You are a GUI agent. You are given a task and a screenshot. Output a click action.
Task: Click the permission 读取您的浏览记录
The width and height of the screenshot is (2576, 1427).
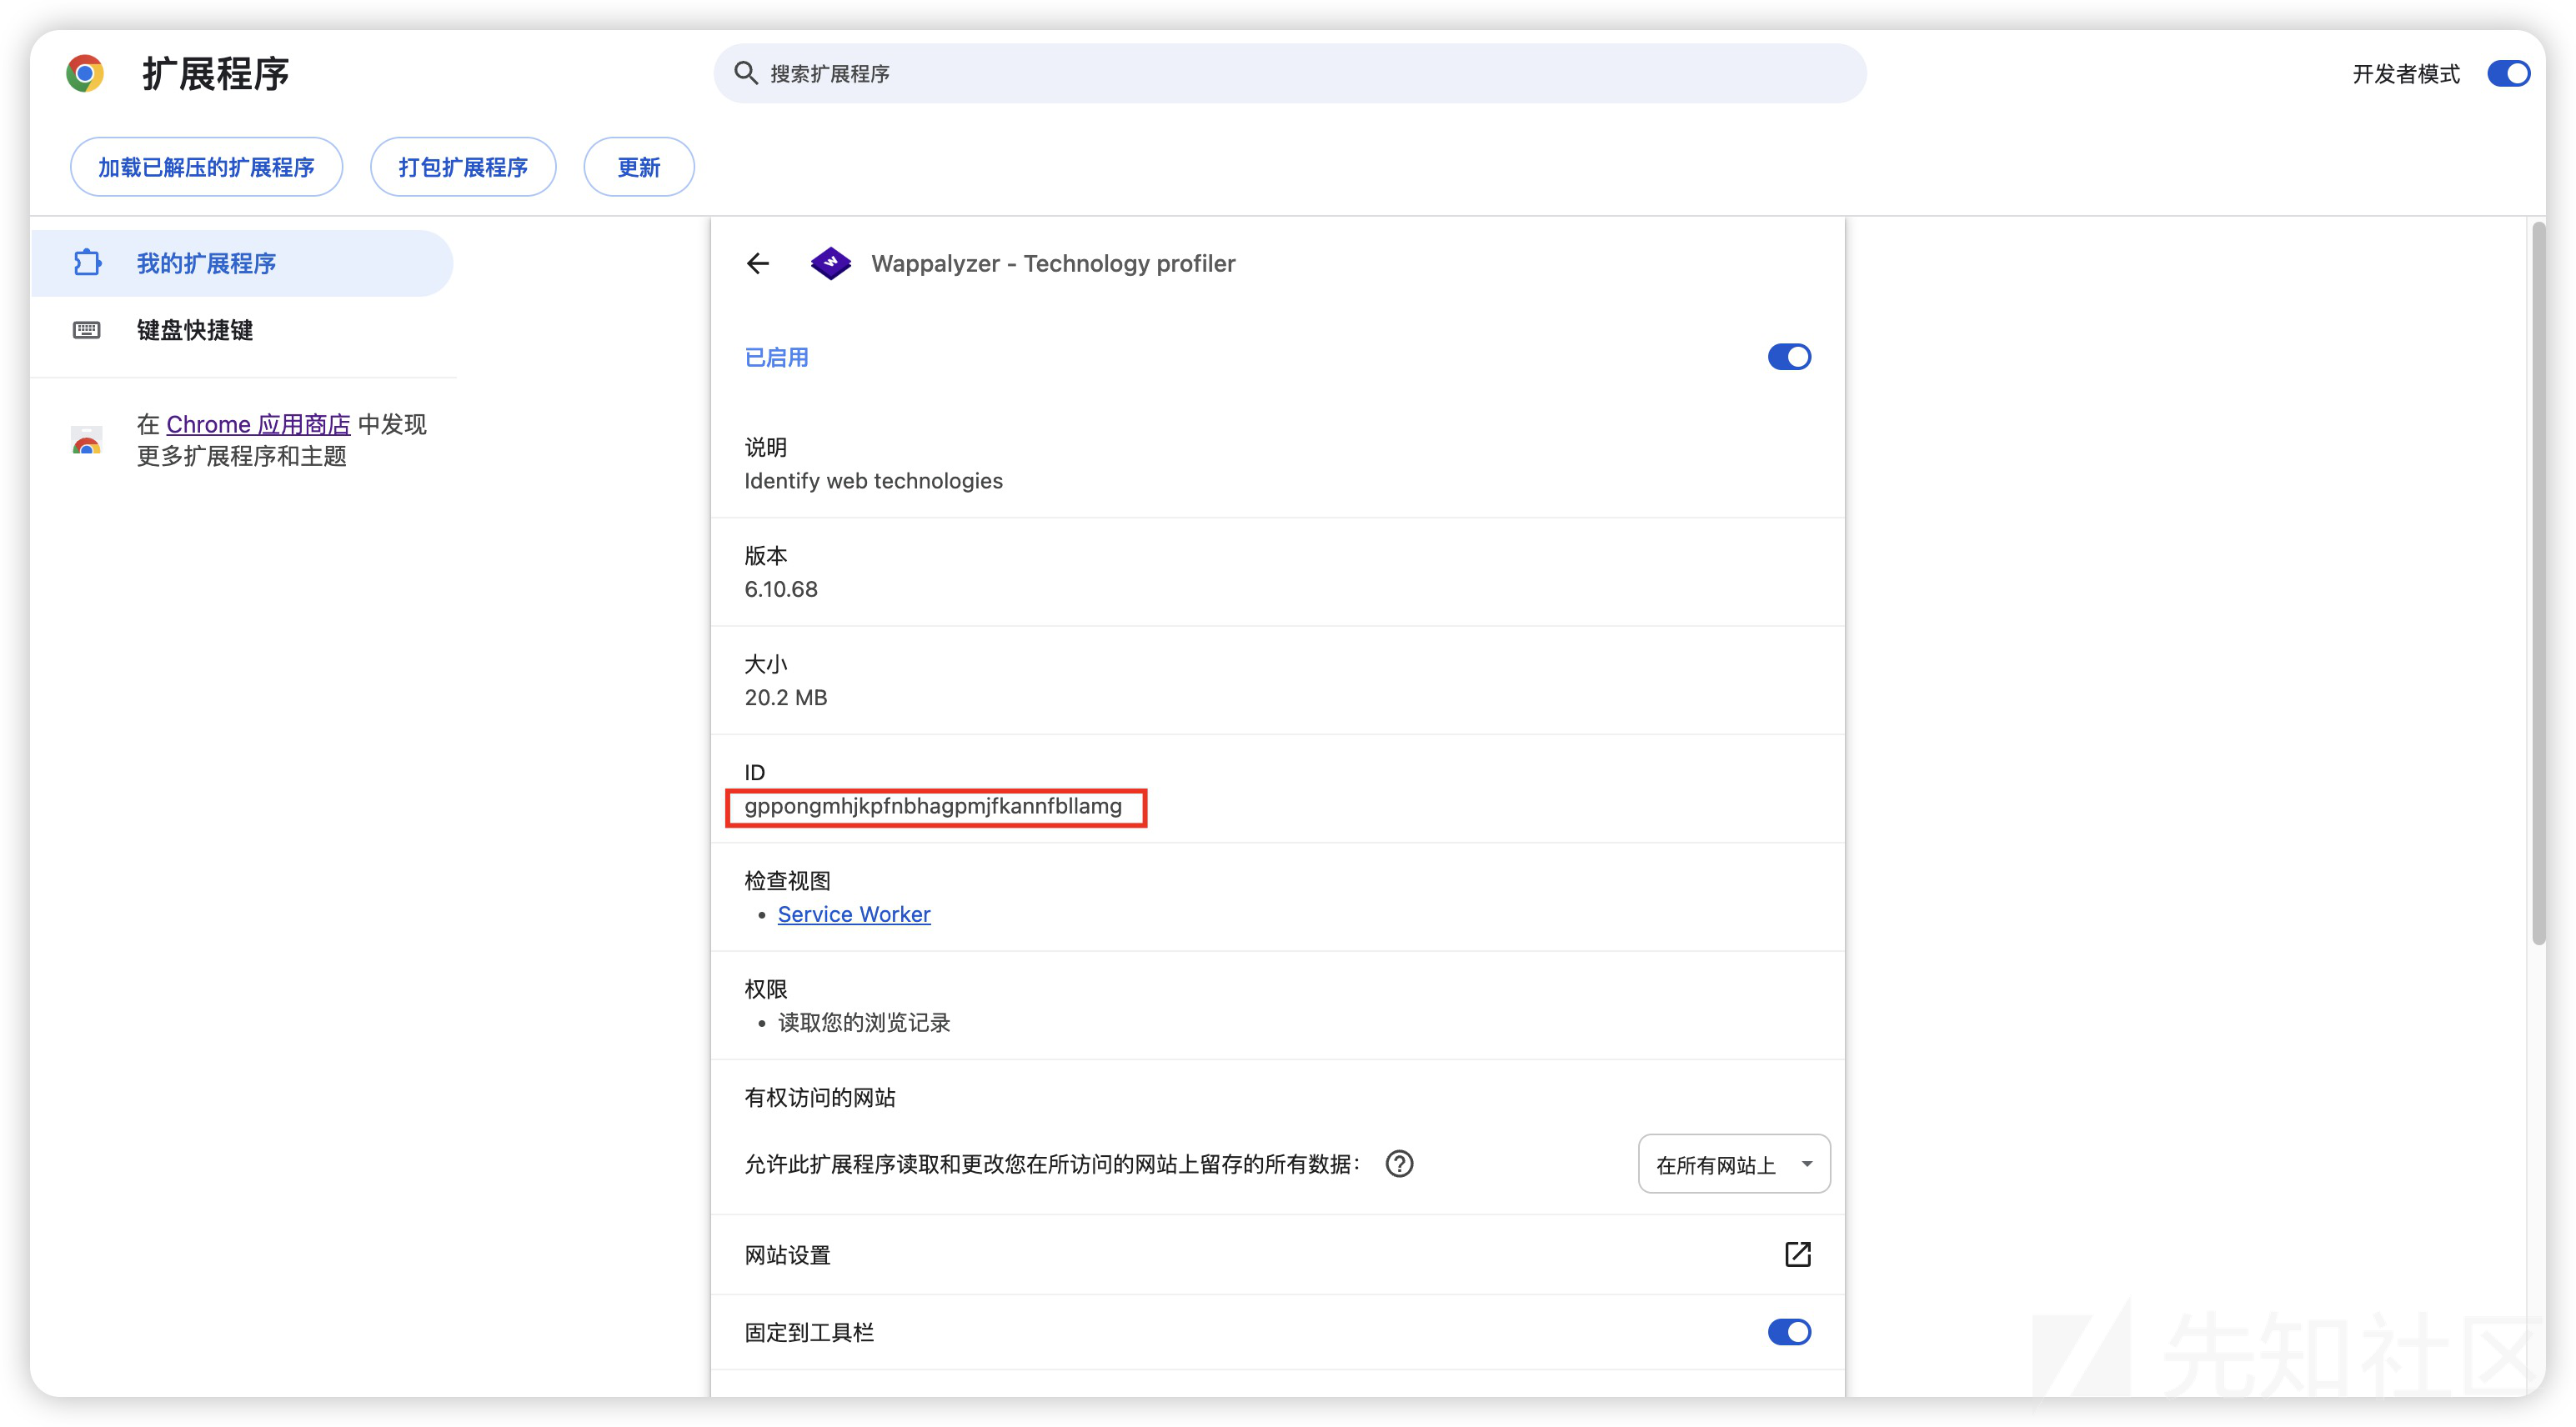tap(864, 1022)
